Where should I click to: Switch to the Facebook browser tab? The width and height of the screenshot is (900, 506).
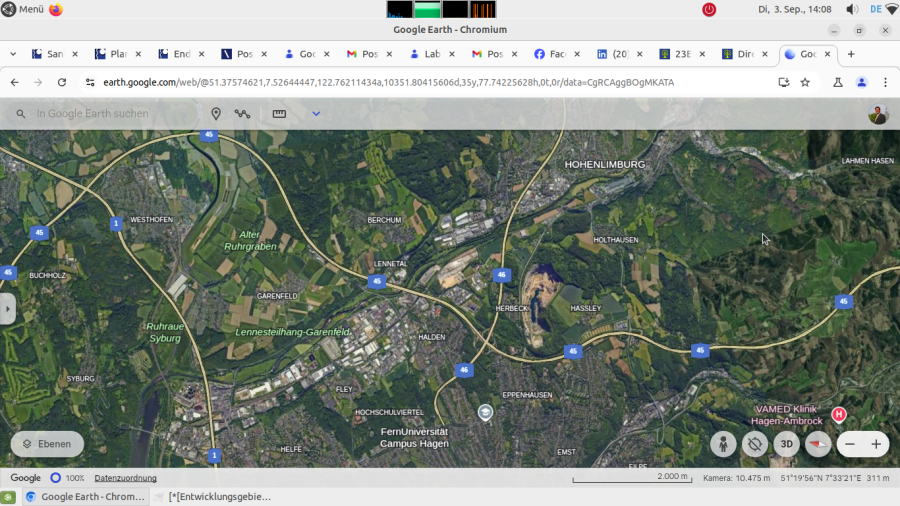pyautogui.click(x=551, y=54)
